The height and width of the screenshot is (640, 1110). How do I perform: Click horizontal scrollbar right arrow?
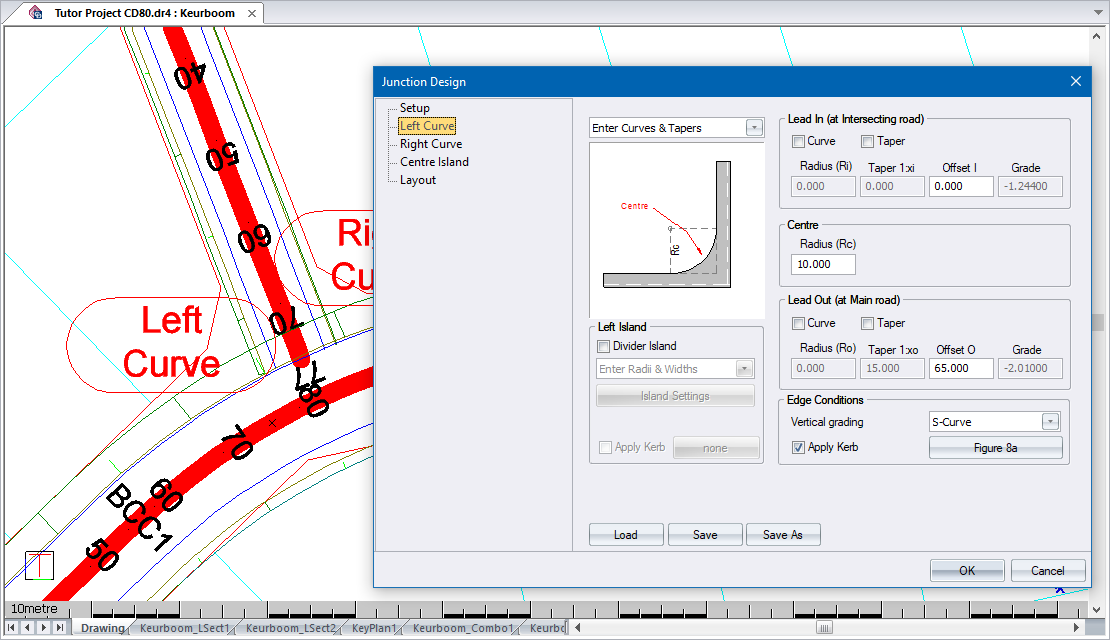pyautogui.click(x=1077, y=628)
